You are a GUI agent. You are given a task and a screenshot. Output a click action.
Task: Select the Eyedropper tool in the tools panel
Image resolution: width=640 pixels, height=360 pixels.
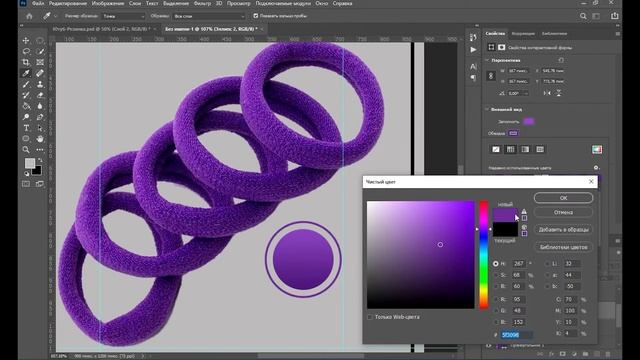pyautogui.click(x=26, y=73)
